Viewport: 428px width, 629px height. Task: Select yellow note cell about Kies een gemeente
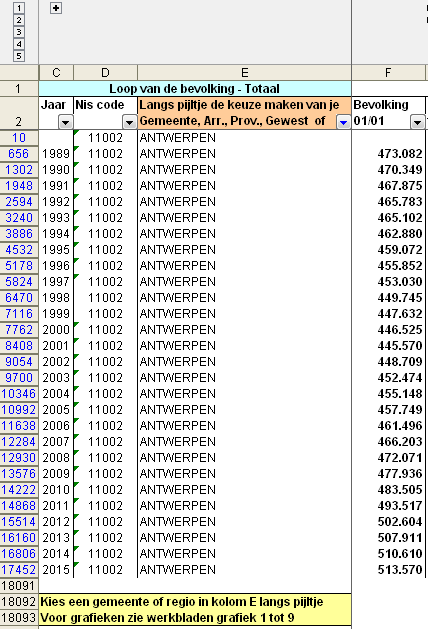pos(195,602)
